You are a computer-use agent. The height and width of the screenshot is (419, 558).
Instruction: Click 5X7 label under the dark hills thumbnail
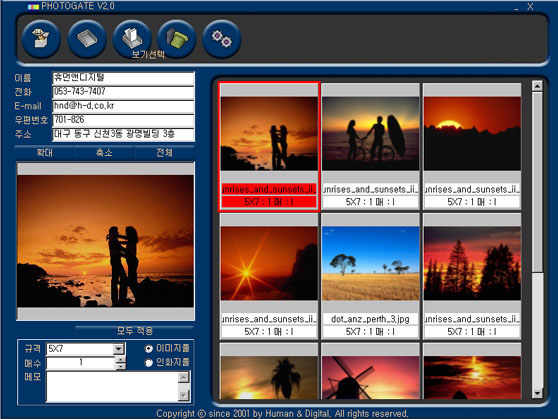[x=472, y=202]
